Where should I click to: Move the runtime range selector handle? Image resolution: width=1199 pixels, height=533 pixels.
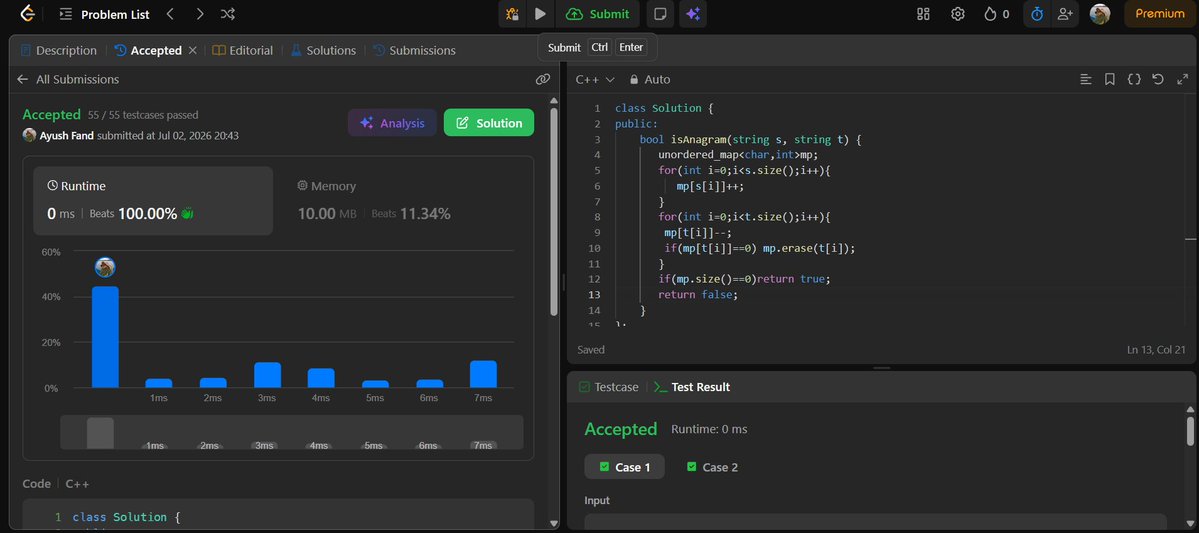pyautogui.click(x=100, y=433)
